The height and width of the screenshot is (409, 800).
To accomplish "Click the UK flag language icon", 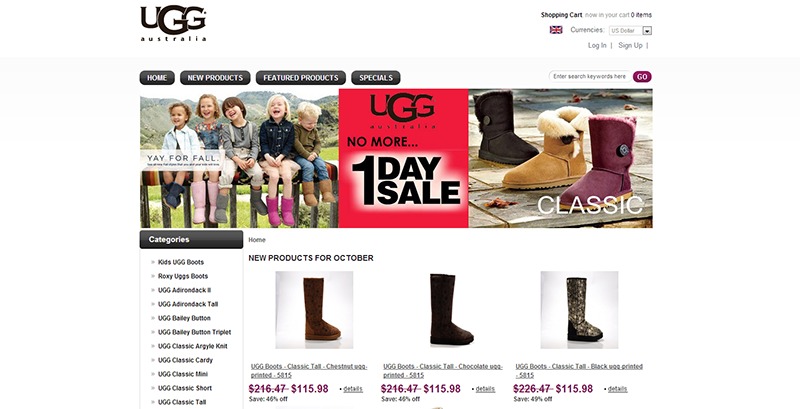I will pyautogui.click(x=556, y=30).
